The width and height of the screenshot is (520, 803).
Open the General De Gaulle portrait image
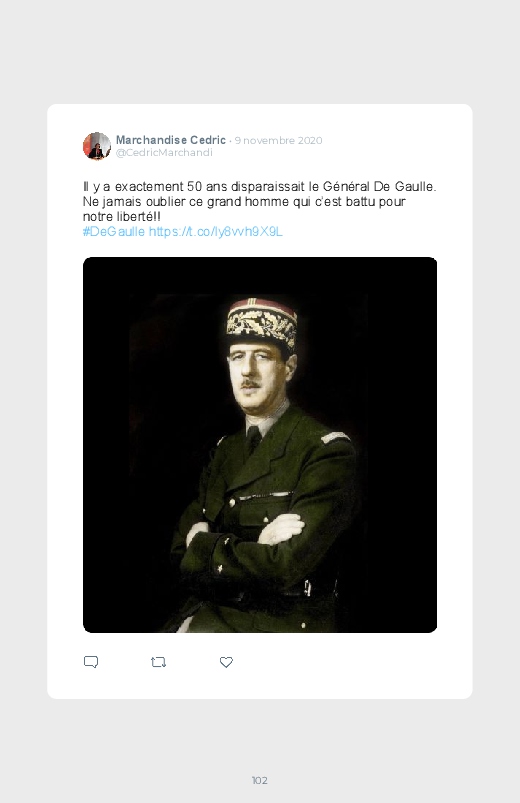260,445
